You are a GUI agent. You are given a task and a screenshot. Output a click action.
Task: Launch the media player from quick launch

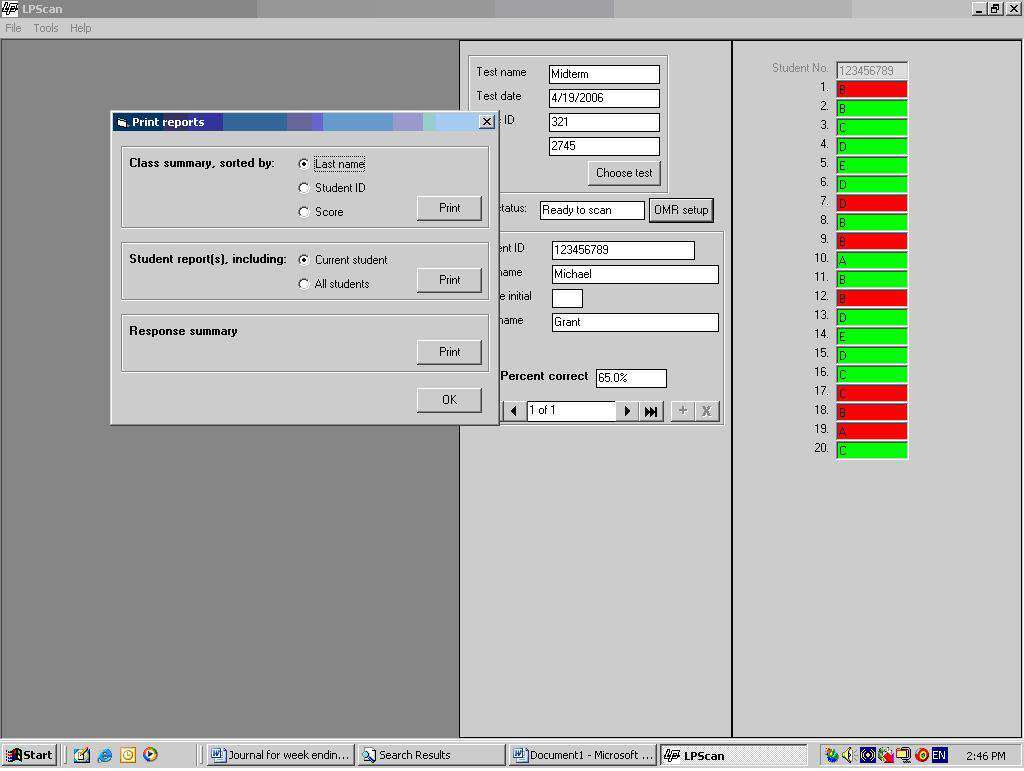click(150, 755)
